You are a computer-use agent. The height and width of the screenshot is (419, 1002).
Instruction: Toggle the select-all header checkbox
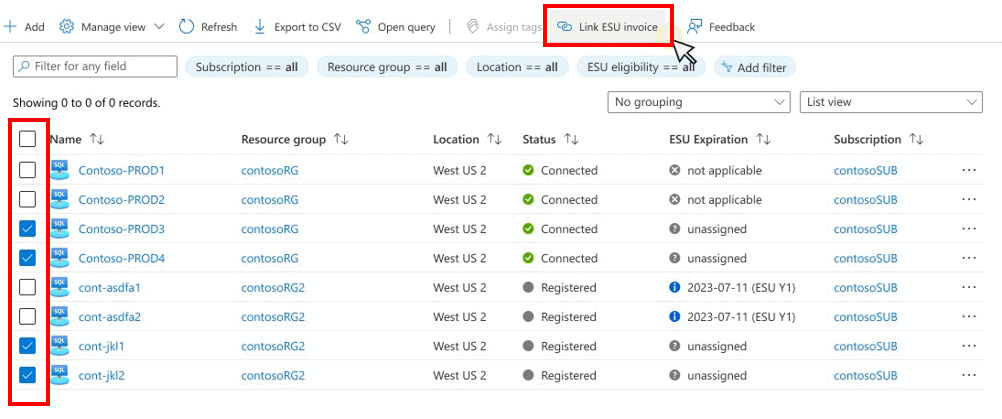click(x=28, y=140)
